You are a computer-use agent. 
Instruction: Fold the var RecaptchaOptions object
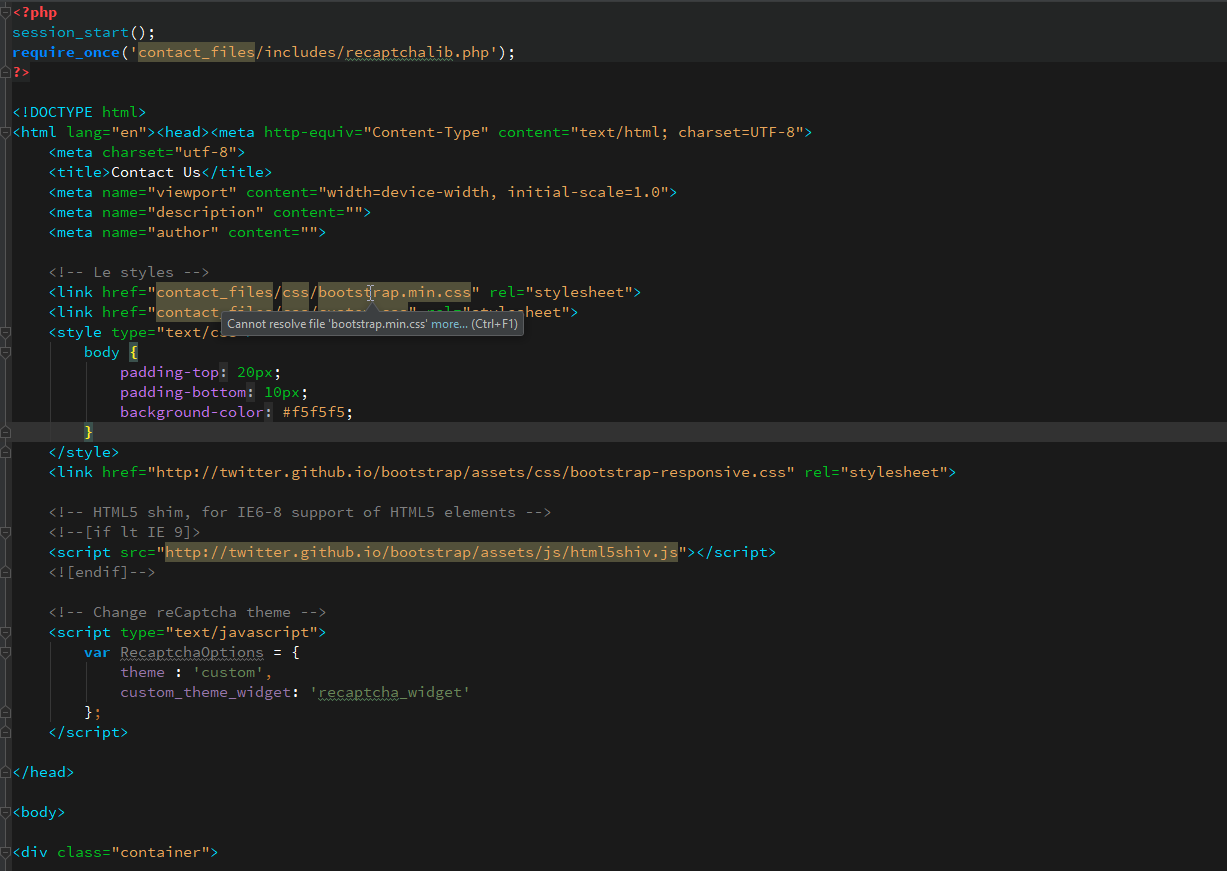click(x=6, y=652)
